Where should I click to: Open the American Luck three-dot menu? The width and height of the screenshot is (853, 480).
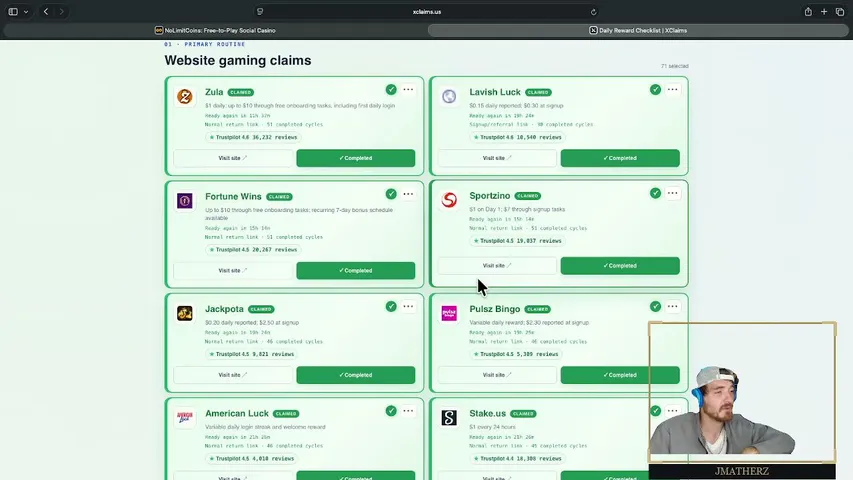409,411
